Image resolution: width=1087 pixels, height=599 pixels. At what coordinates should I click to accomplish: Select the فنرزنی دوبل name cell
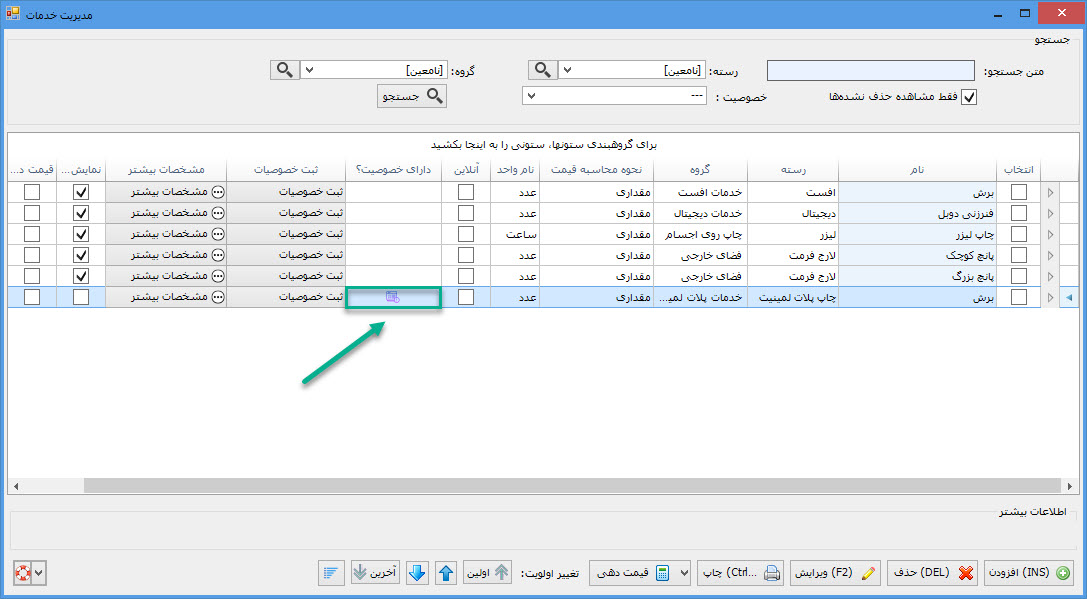(x=917, y=214)
